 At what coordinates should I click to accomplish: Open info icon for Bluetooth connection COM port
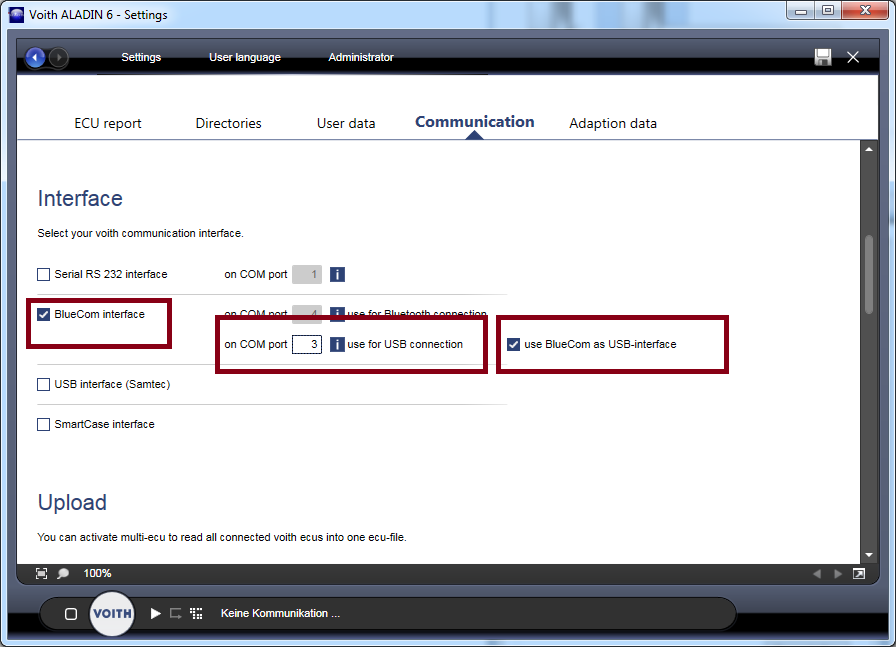[x=337, y=313]
